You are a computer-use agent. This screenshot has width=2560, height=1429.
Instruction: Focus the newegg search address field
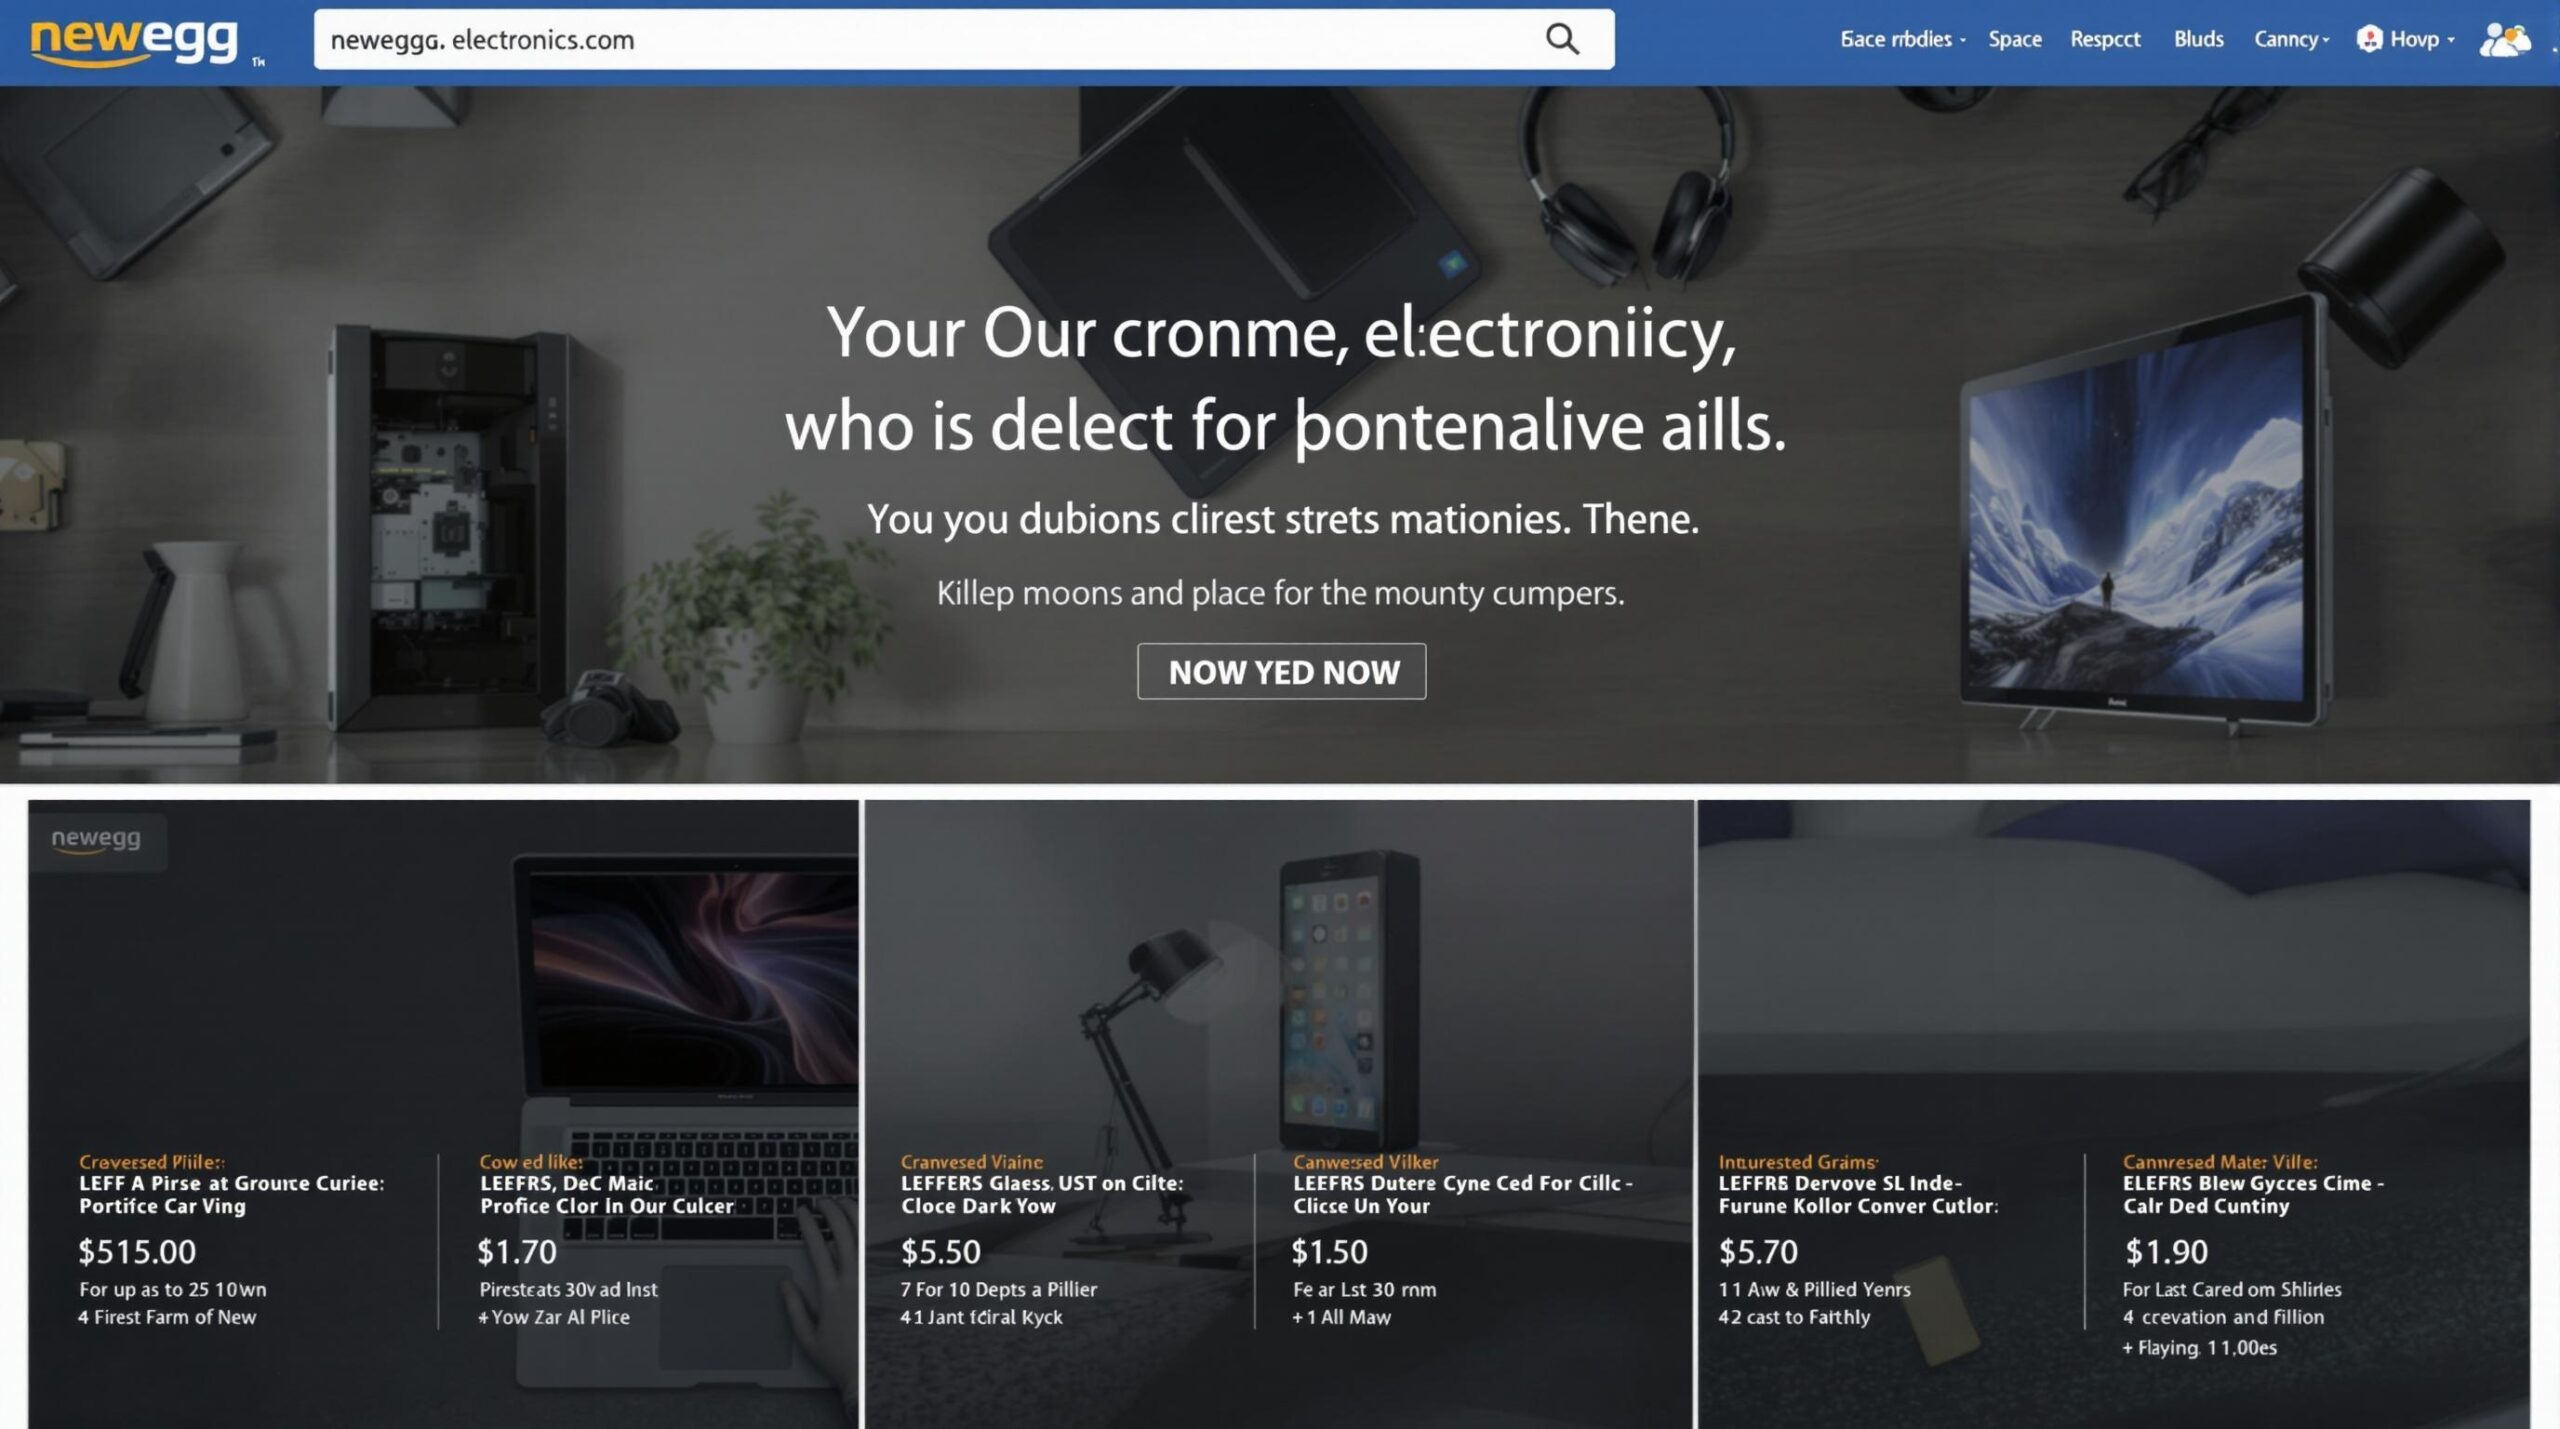tap(930, 39)
